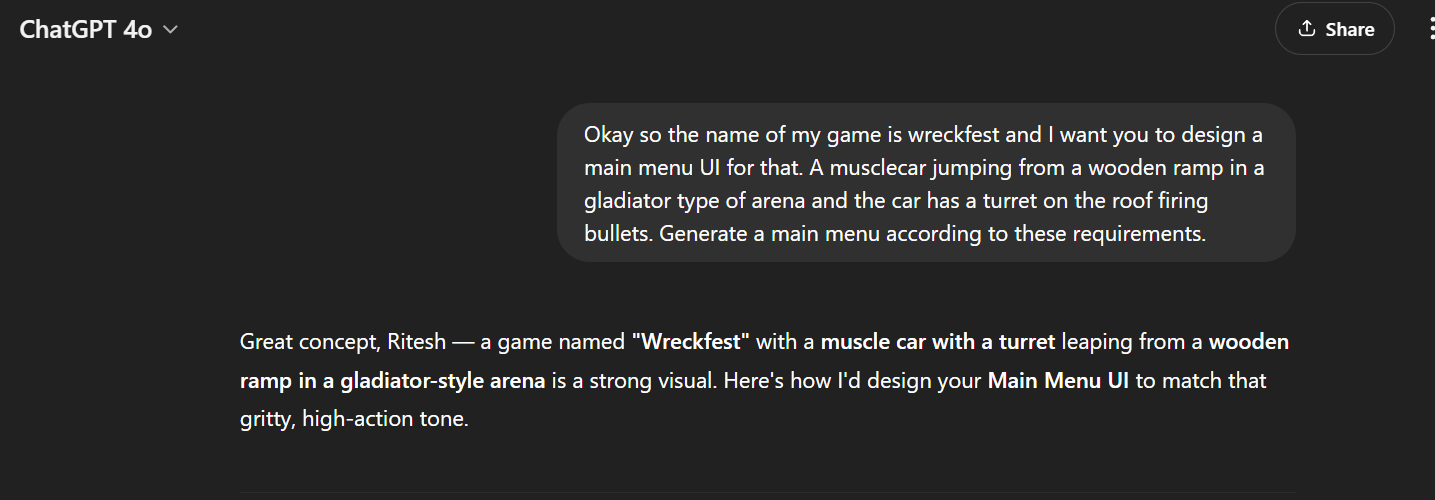Click the name "Ritesh" in the response

click(411, 342)
